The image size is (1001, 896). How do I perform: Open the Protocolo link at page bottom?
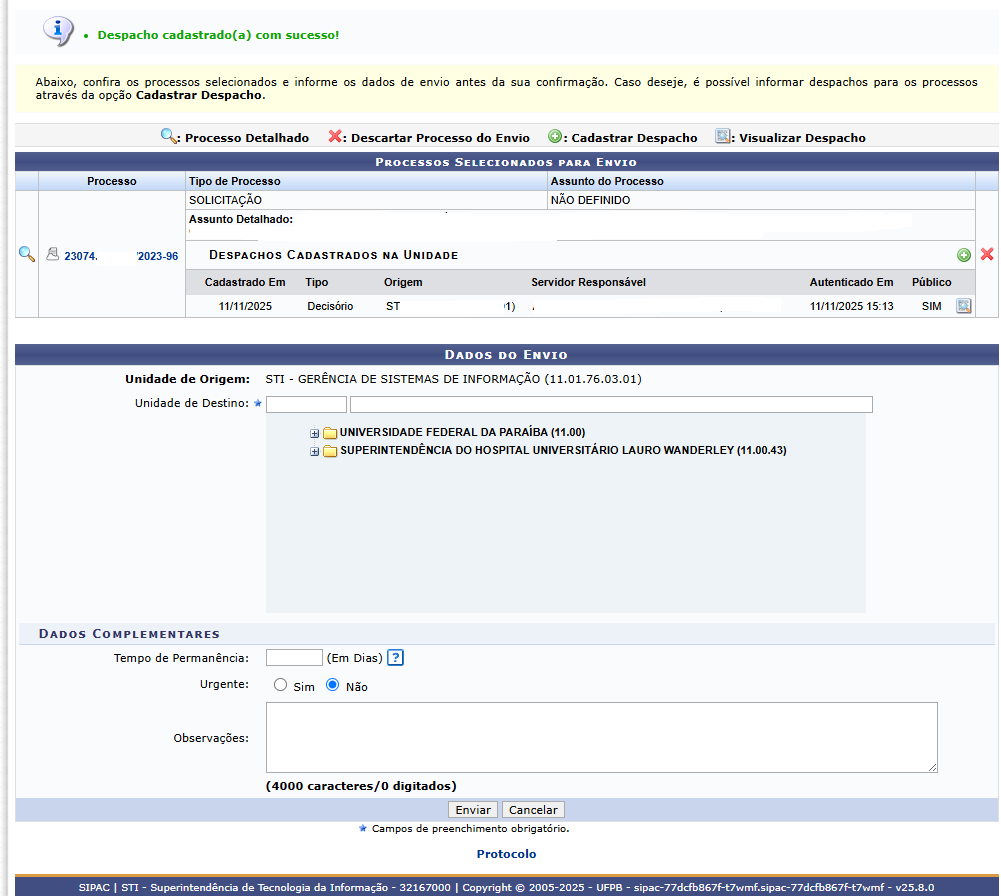click(506, 854)
